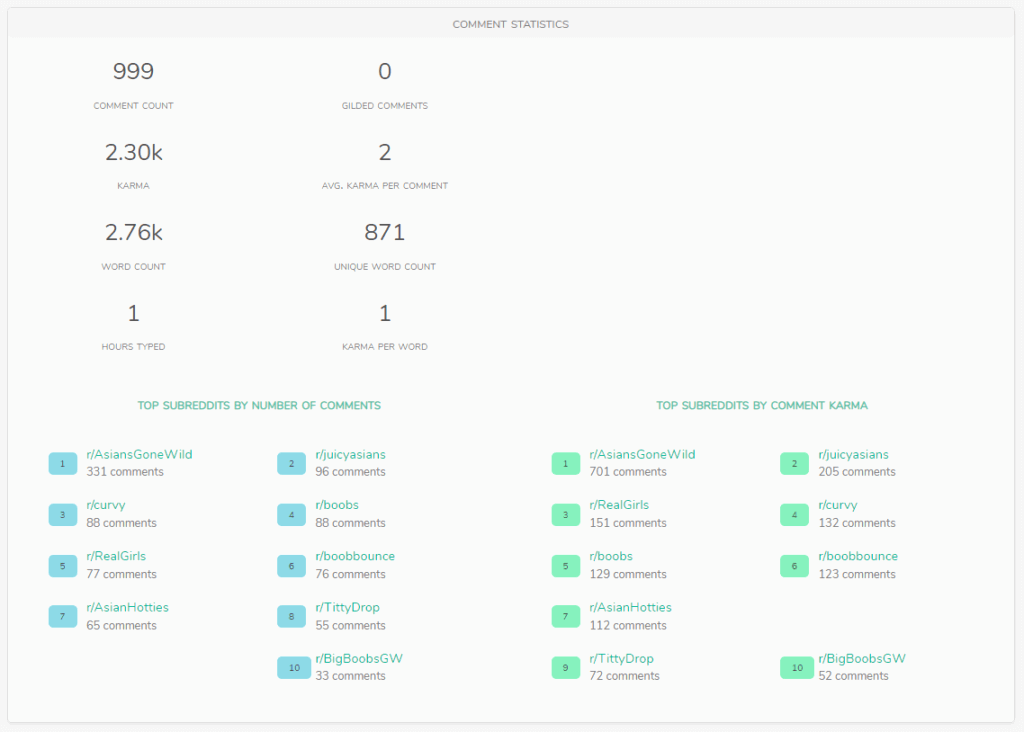Open r/AsiansGoneWild in the comment karma list
The height and width of the screenshot is (732, 1024).
pos(642,454)
